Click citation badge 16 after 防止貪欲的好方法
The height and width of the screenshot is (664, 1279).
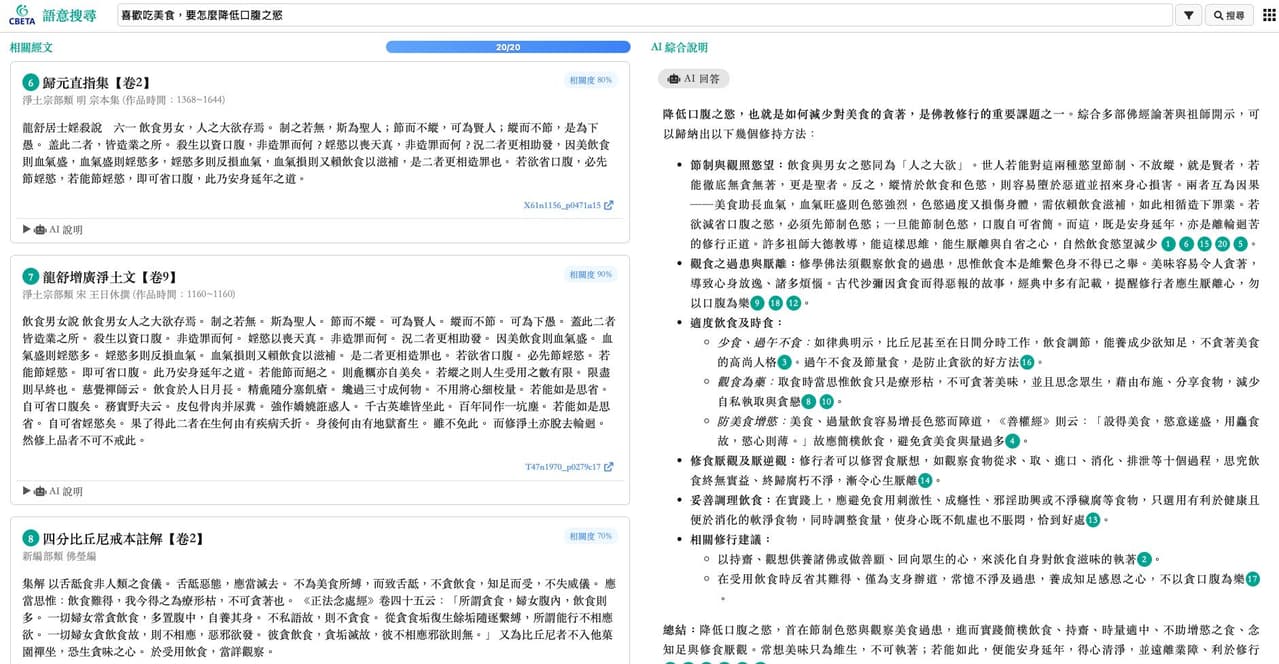[x=1026, y=362]
